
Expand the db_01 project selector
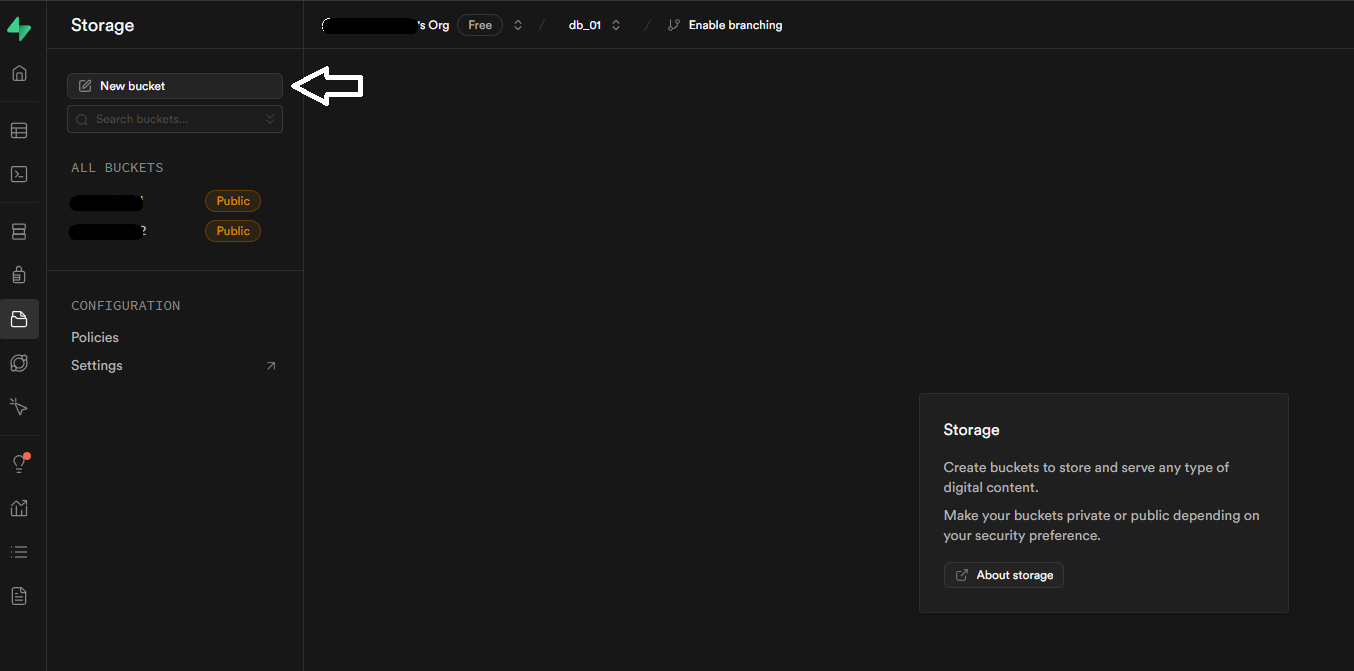coord(616,24)
